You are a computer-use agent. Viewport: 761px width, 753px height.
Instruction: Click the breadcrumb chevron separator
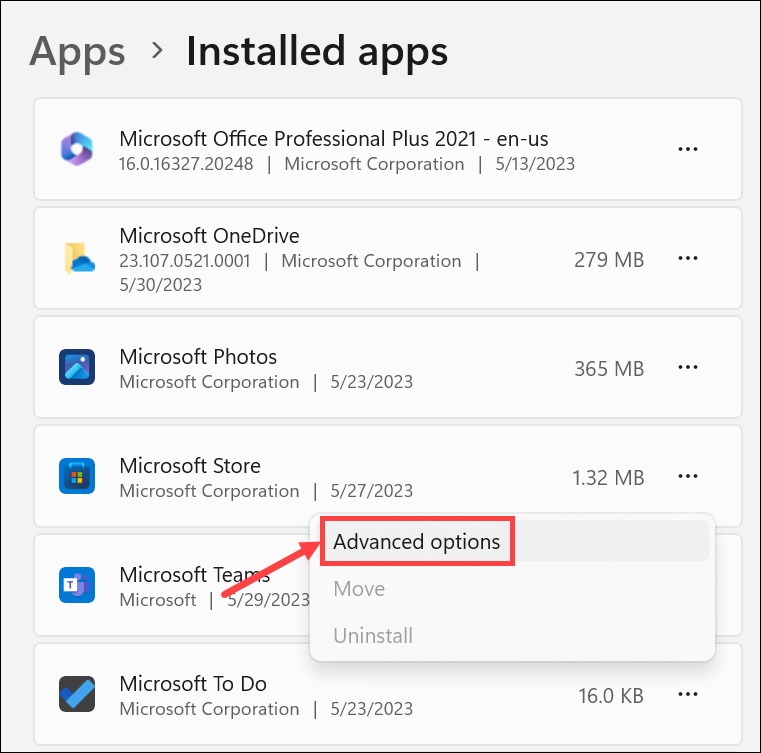point(157,50)
